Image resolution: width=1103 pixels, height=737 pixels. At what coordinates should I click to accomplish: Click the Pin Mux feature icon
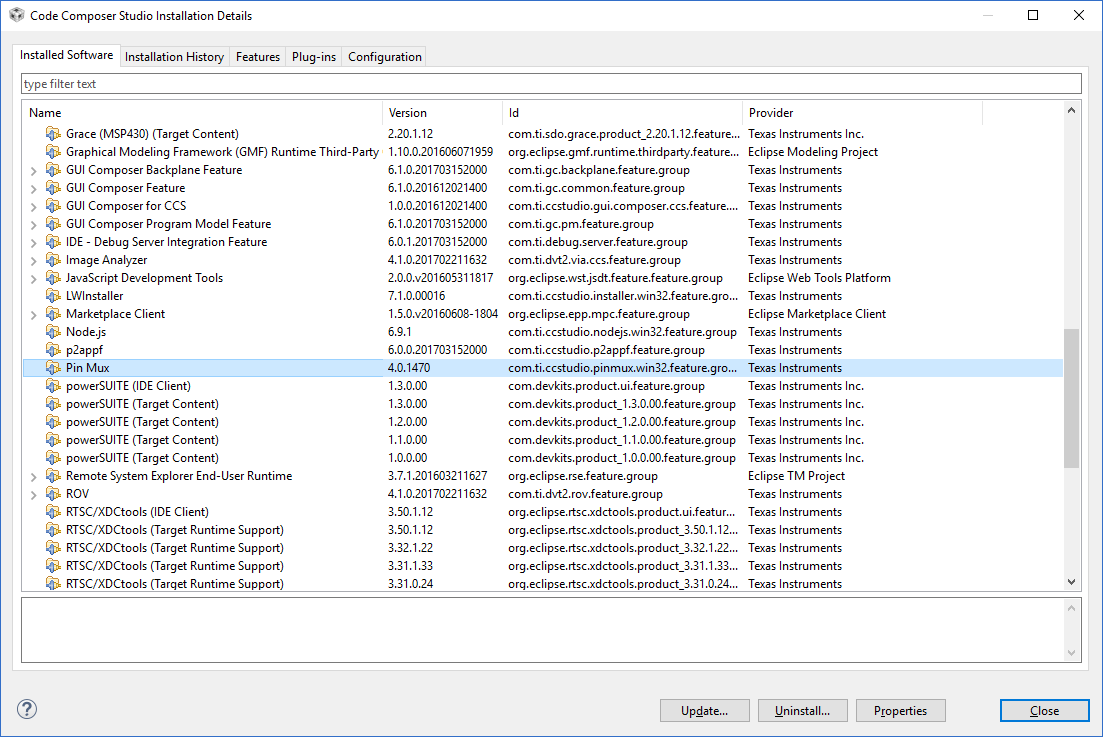[53, 368]
